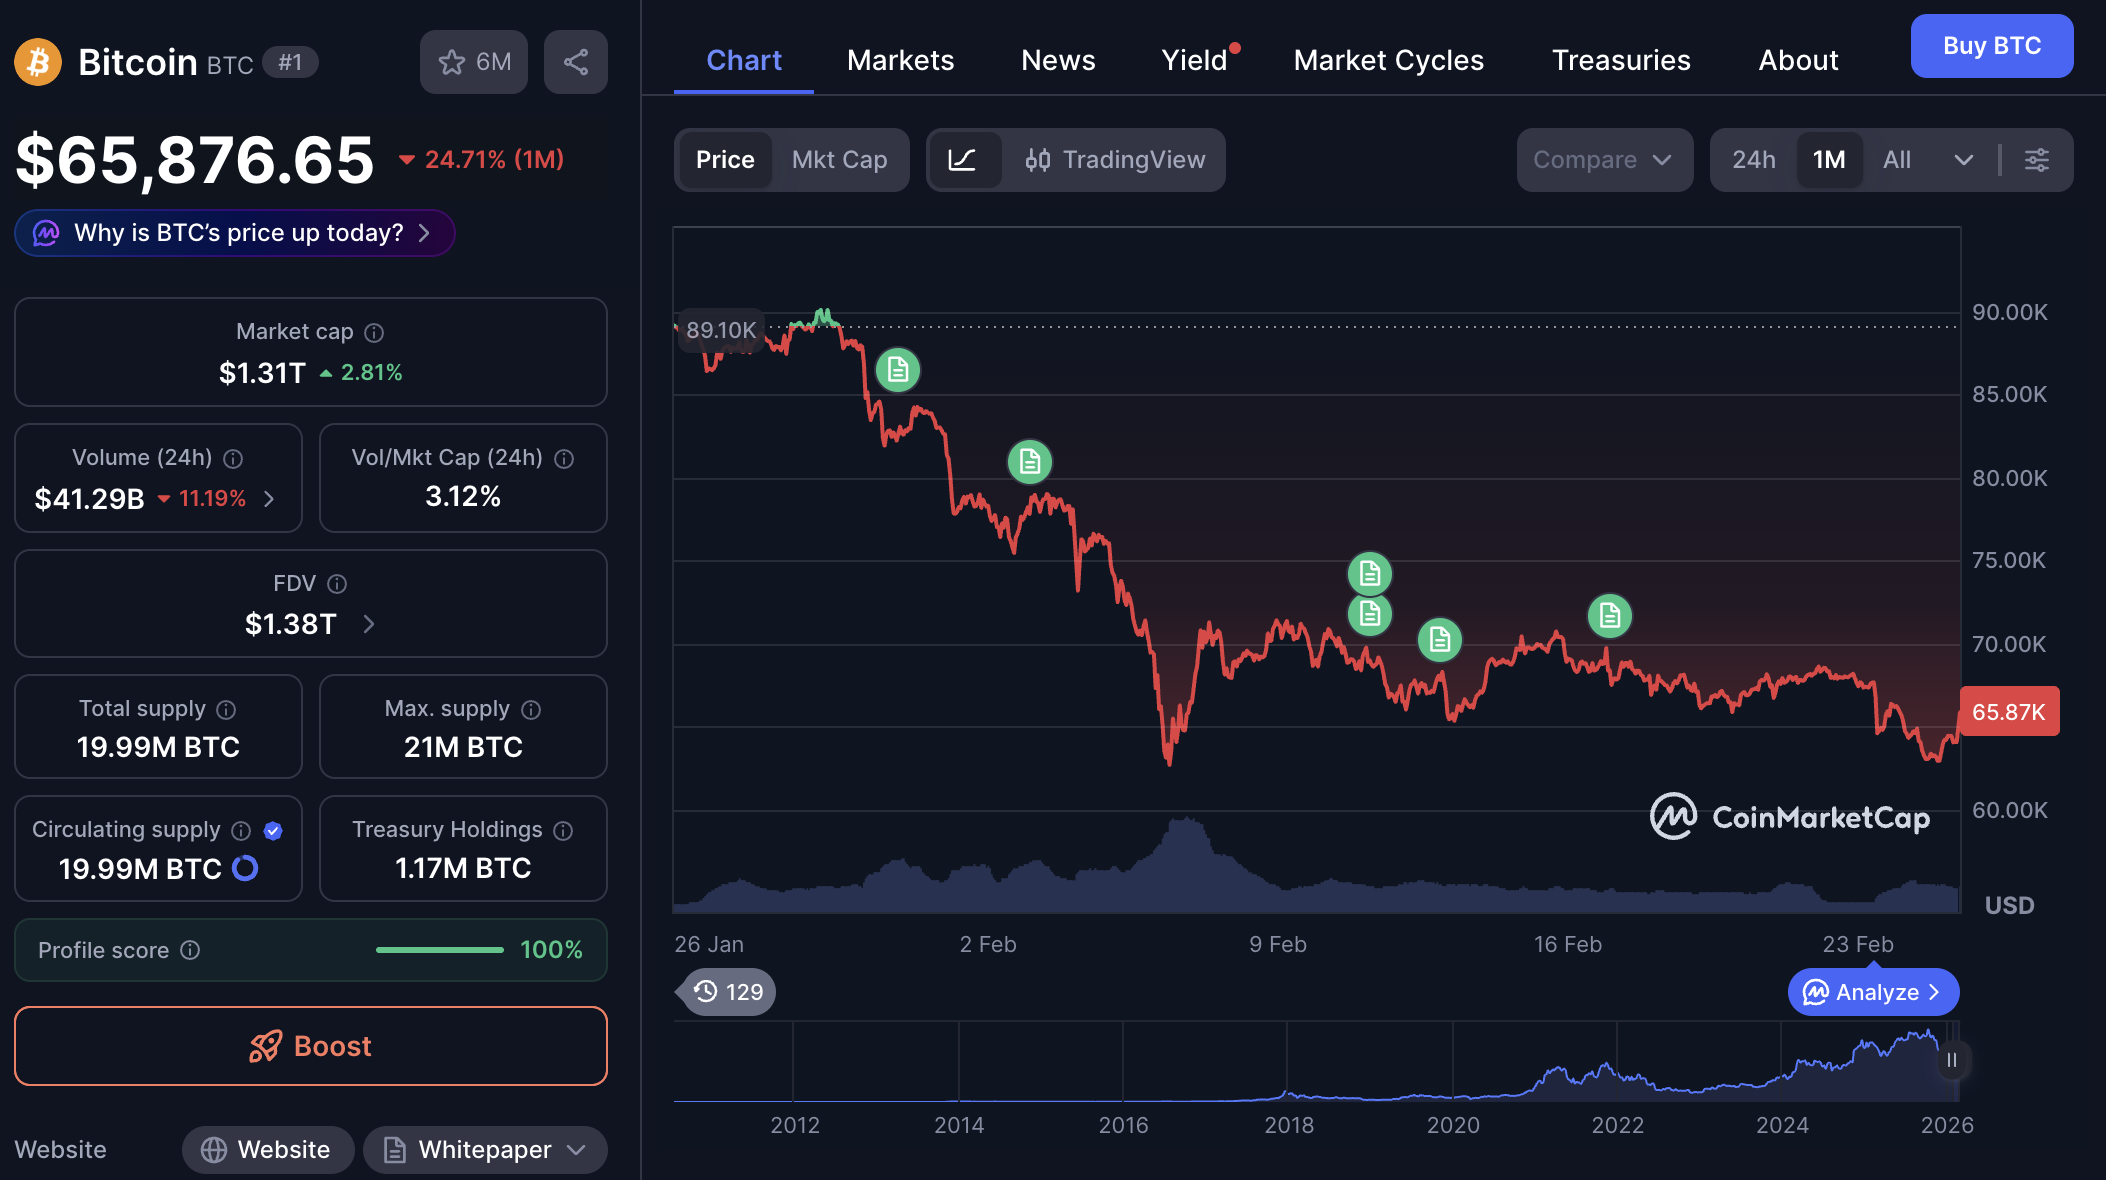Go to Market Cycles tab
The width and height of the screenshot is (2106, 1180).
pyautogui.click(x=1388, y=60)
